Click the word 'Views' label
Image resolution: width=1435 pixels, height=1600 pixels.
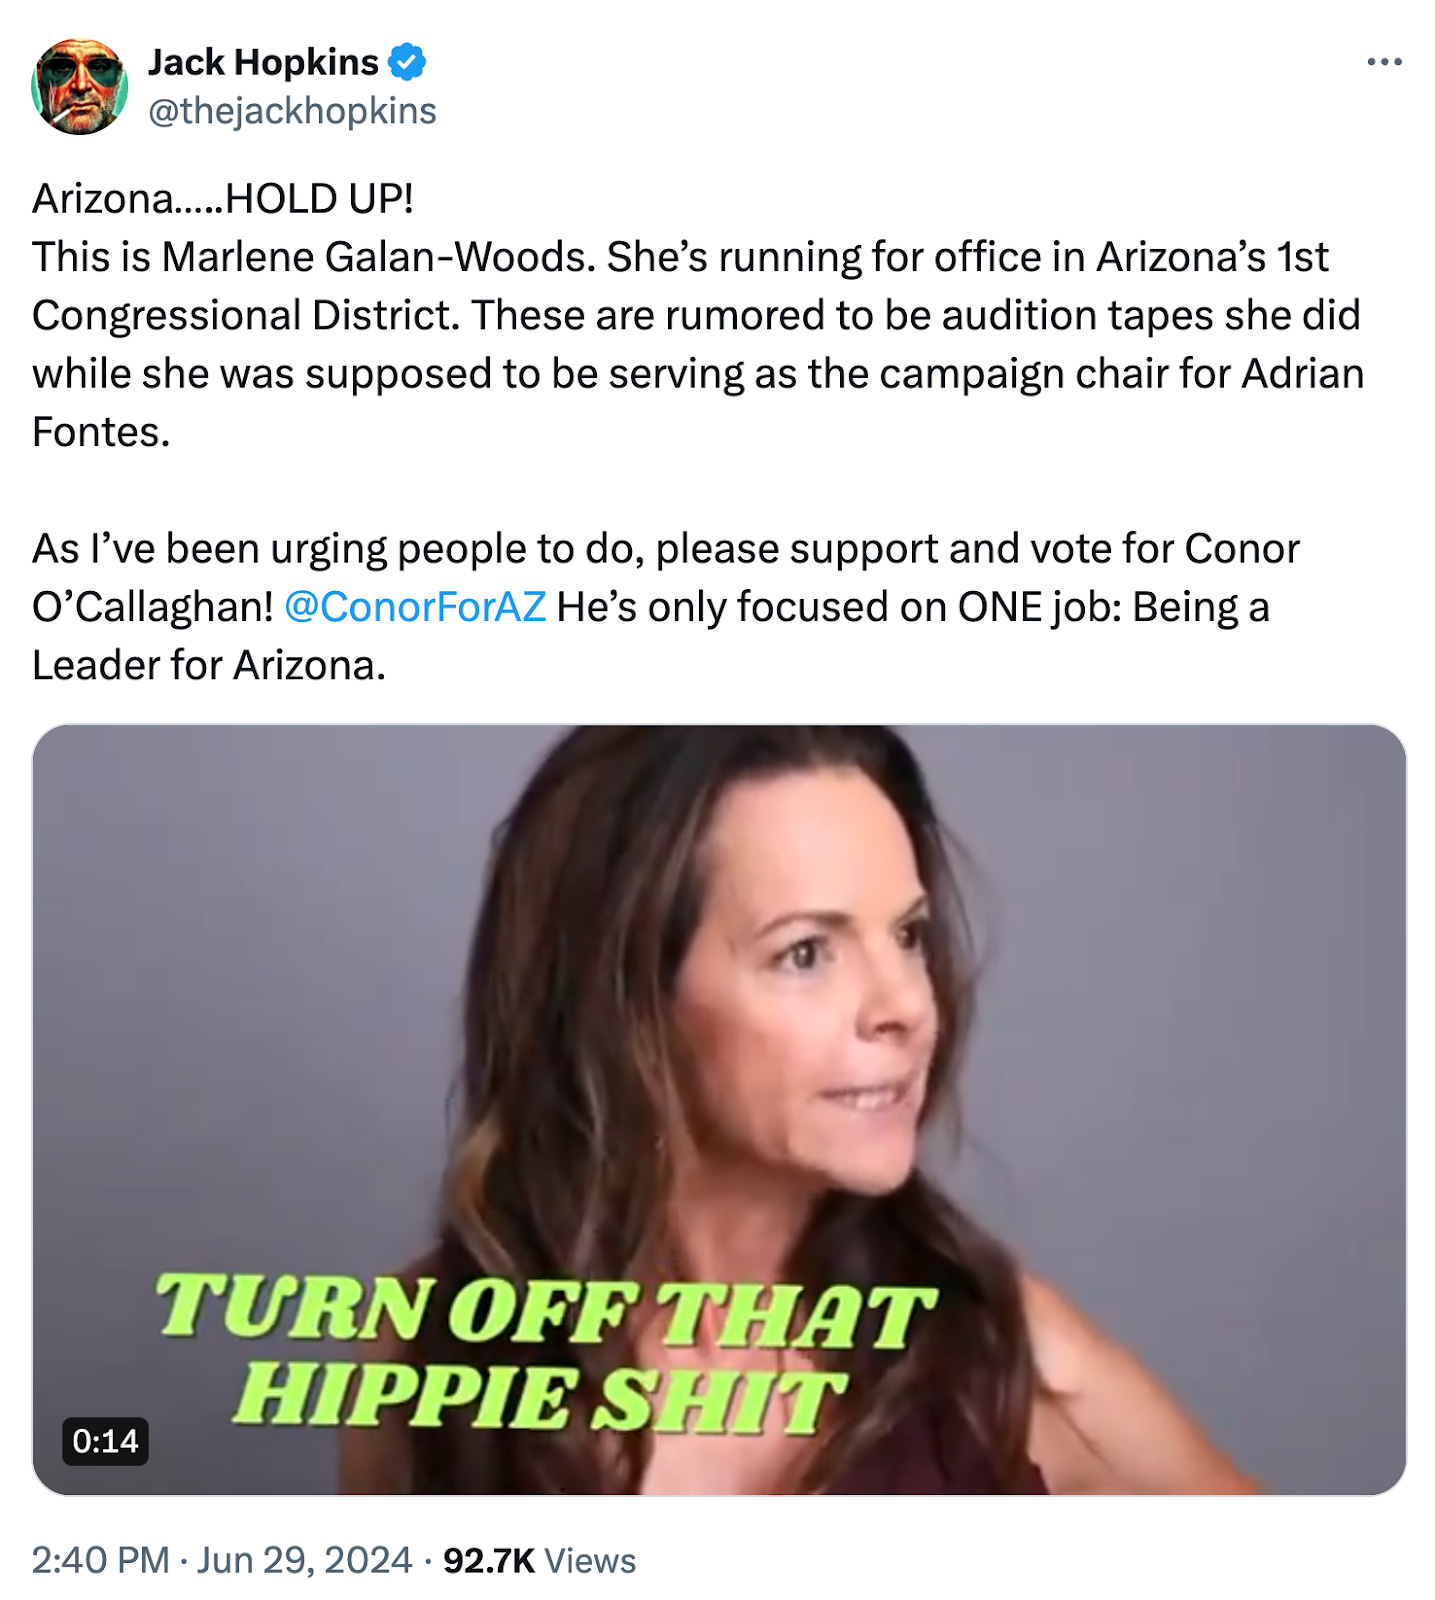click(x=590, y=1560)
